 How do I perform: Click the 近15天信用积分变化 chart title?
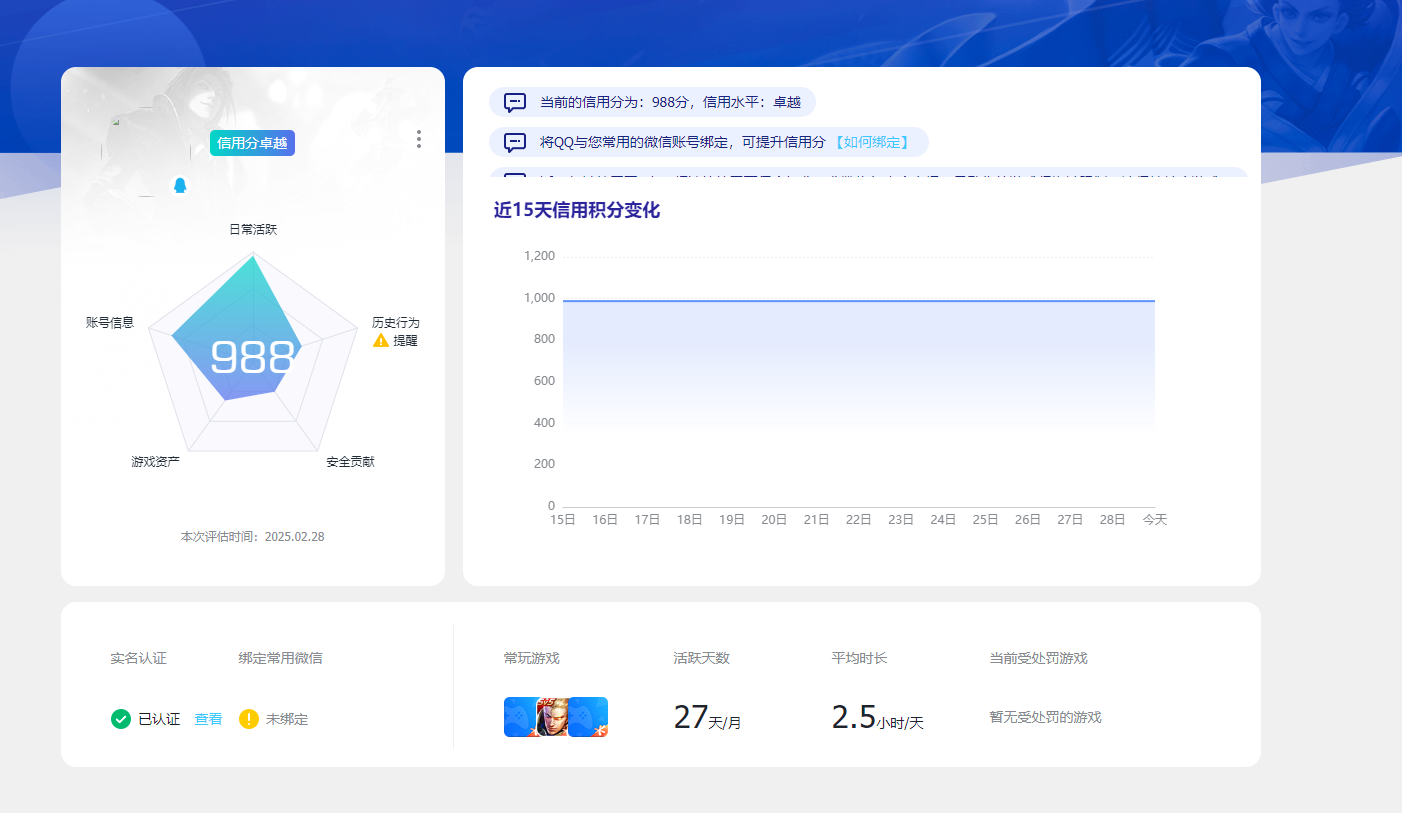coord(577,210)
